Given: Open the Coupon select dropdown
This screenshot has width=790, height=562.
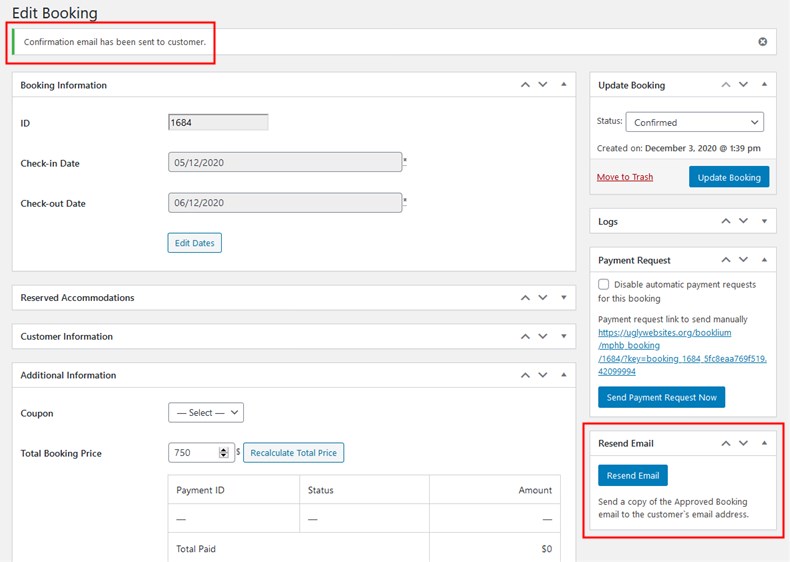Looking at the screenshot, I should pos(206,412).
